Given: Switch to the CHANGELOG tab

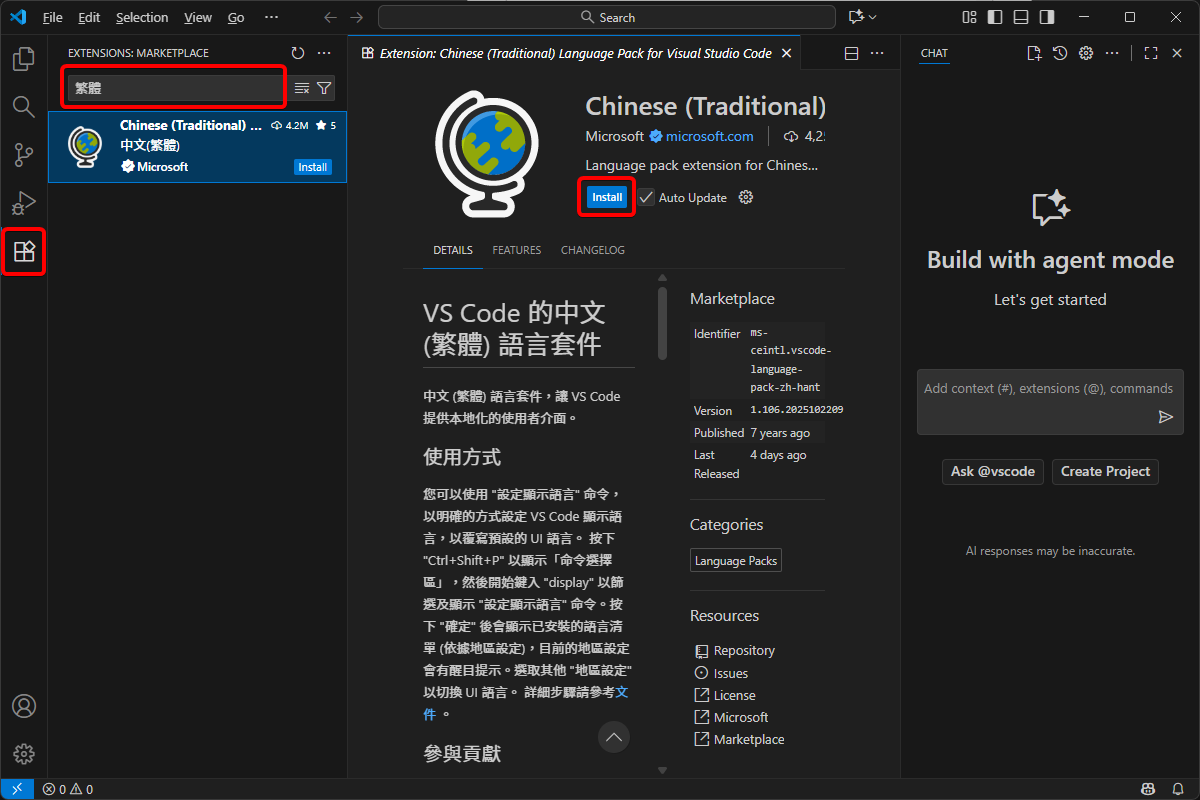Looking at the screenshot, I should [x=592, y=250].
